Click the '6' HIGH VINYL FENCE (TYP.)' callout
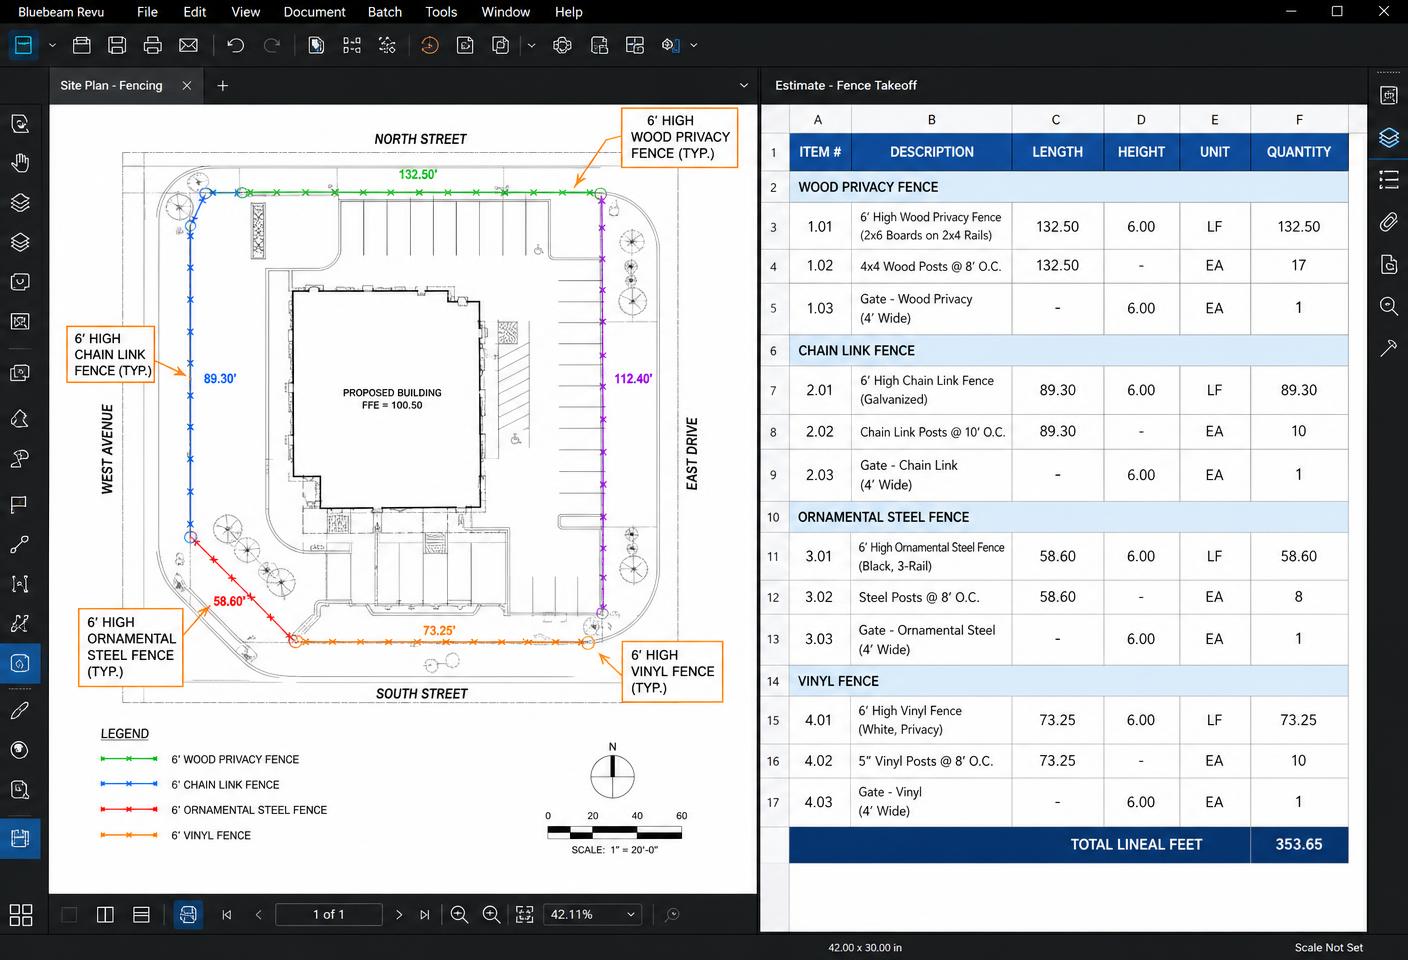 [x=672, y=671]
